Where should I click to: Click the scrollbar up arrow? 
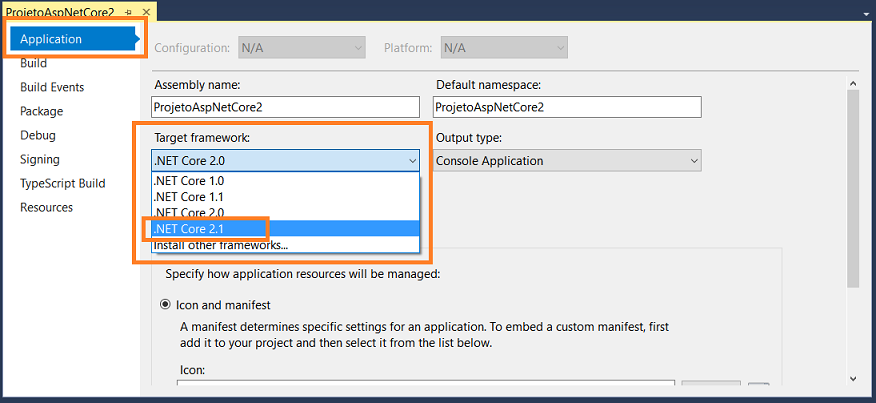[853, 84]
